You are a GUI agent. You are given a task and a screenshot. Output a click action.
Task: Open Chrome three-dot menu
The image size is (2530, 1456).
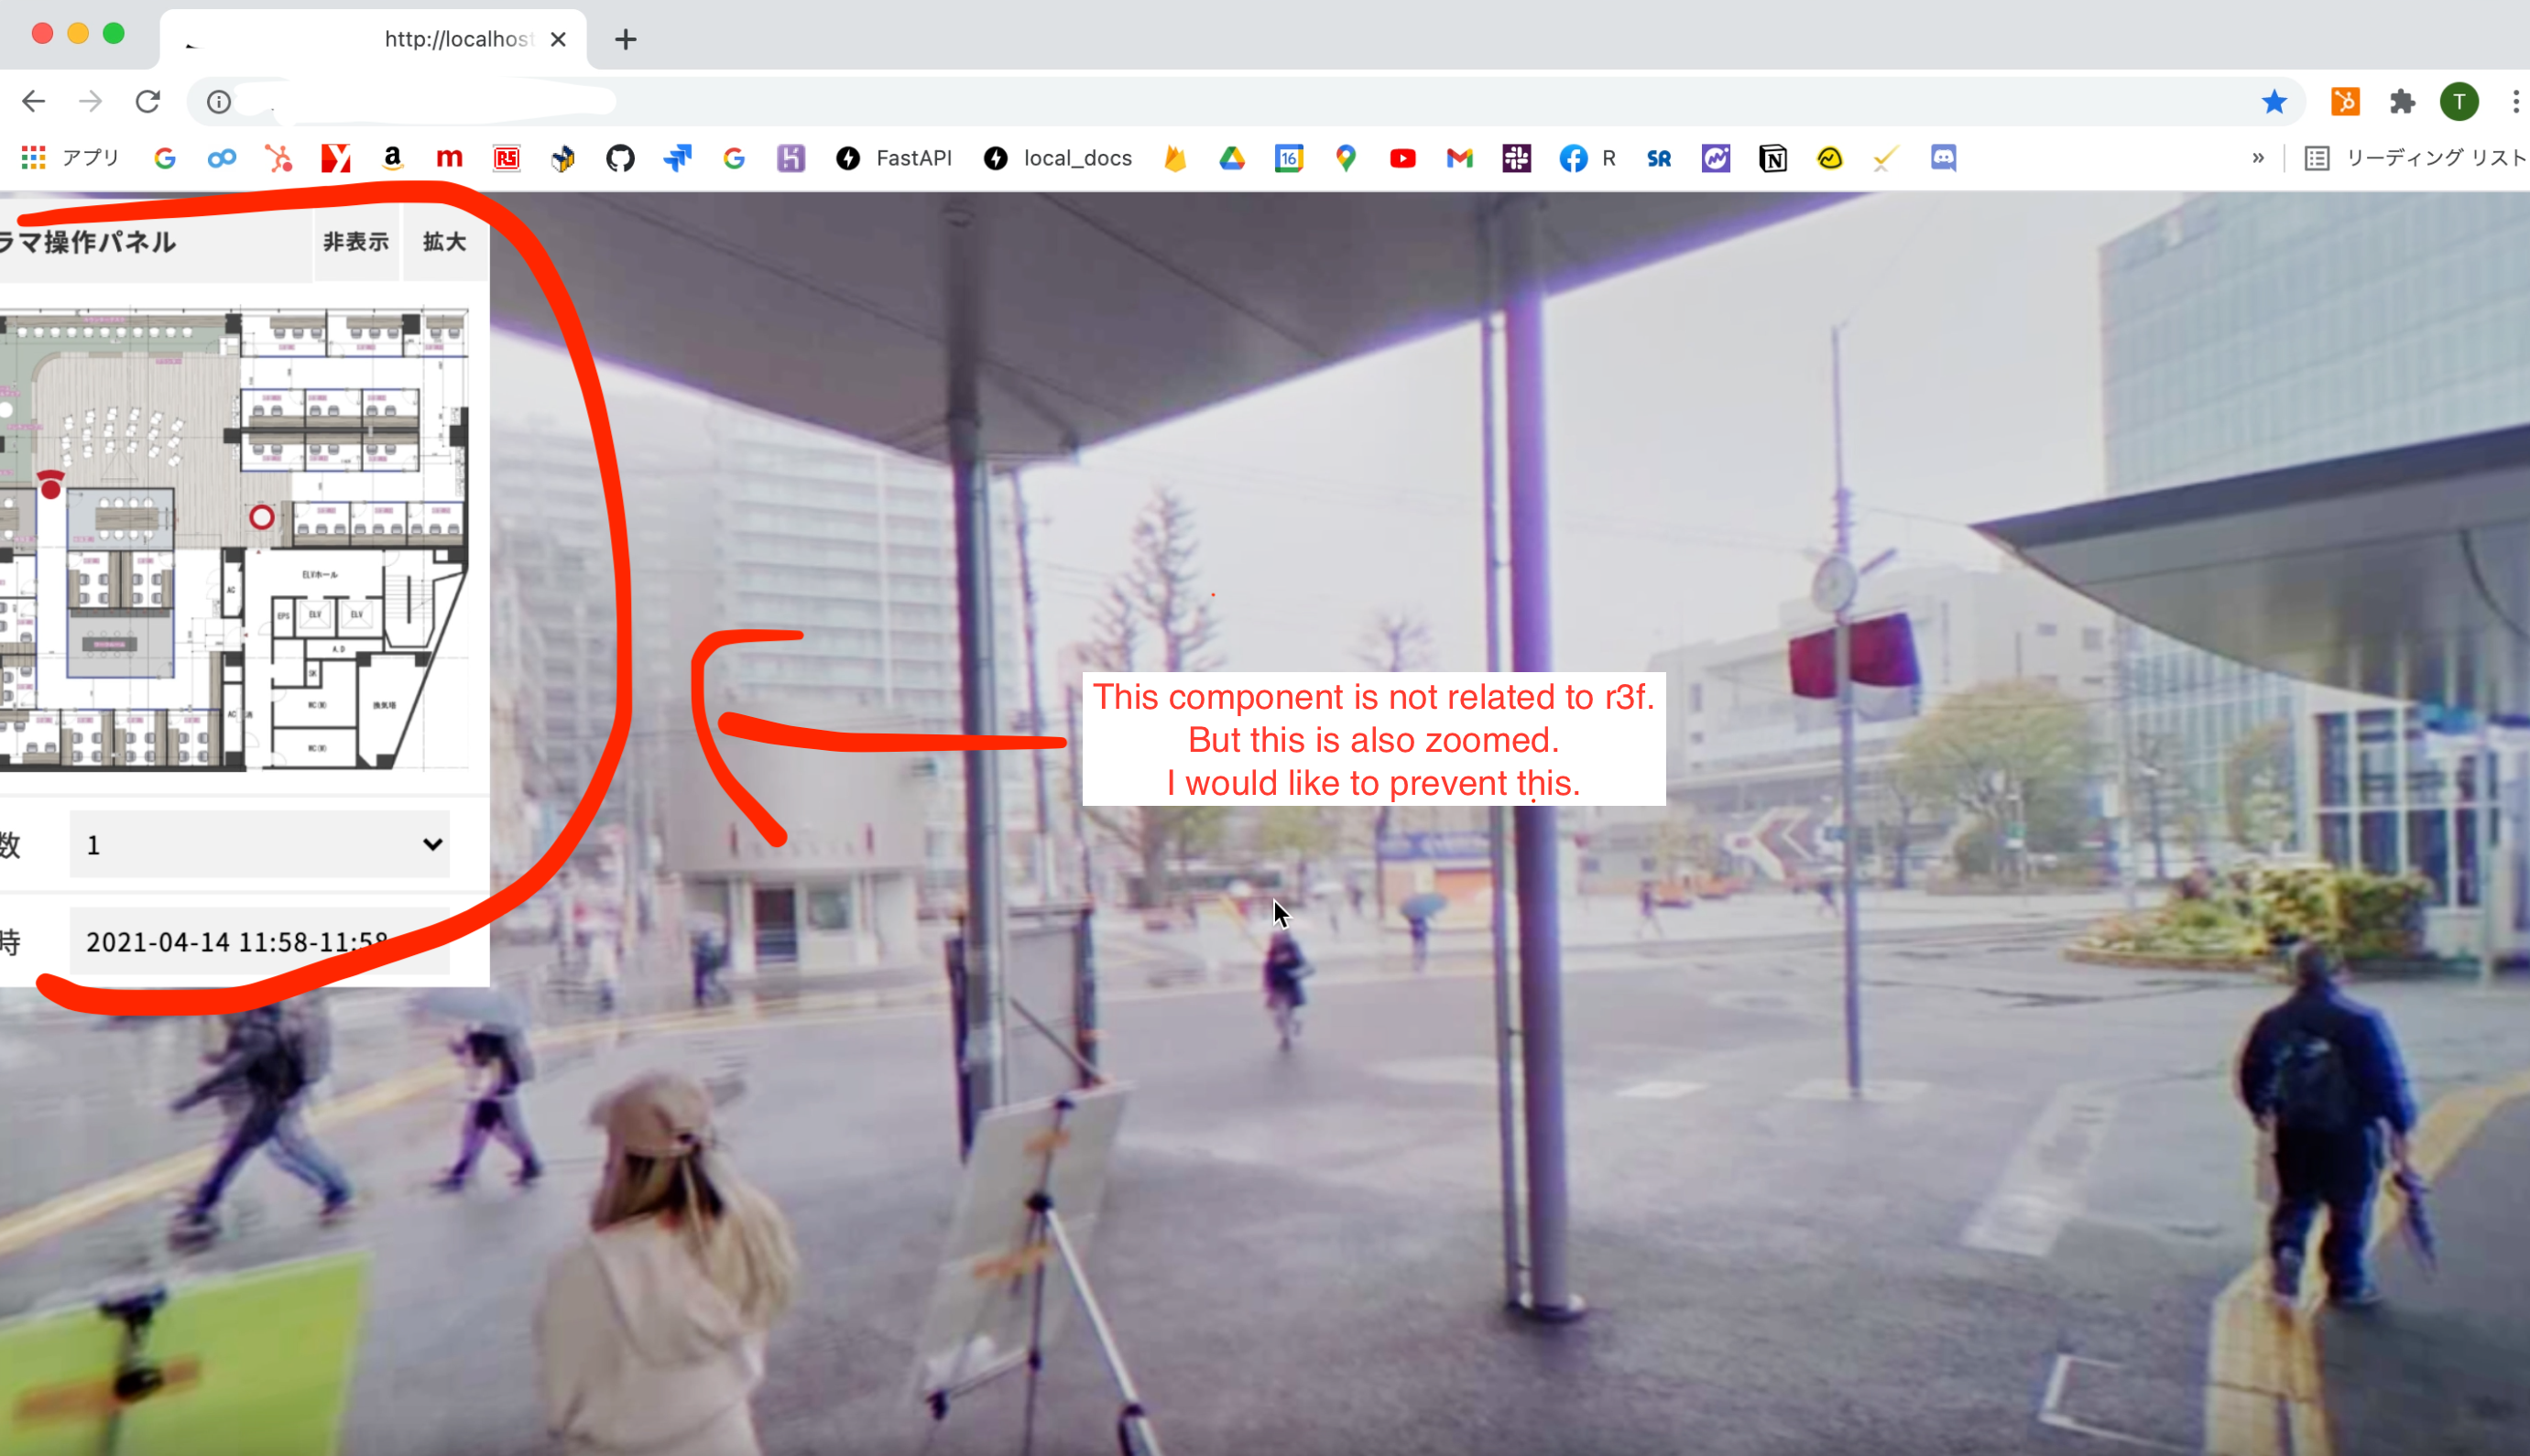[x=2516, y=101]
